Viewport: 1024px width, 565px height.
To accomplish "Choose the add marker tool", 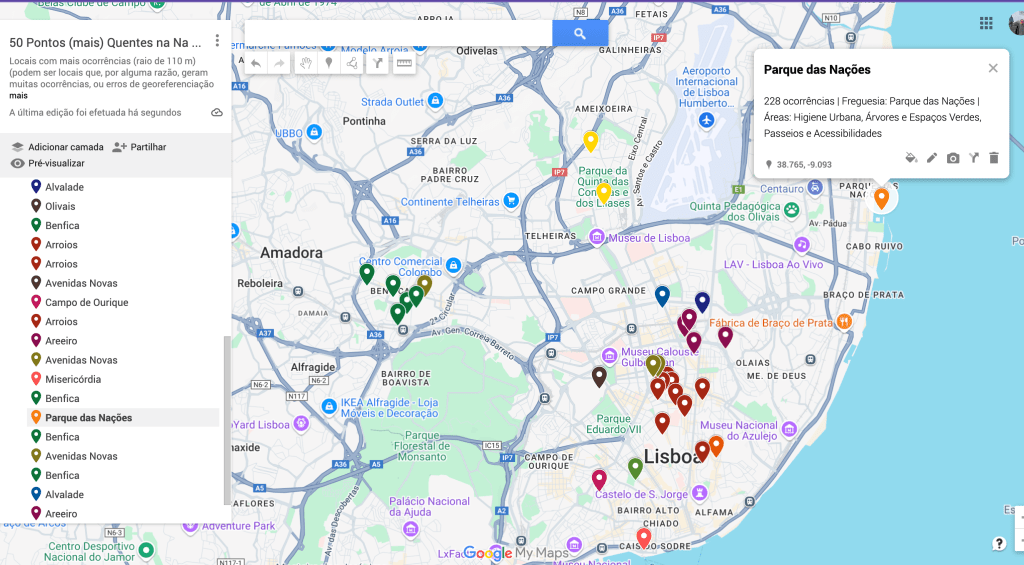I will pyautogui.click(x=328, y=63).
